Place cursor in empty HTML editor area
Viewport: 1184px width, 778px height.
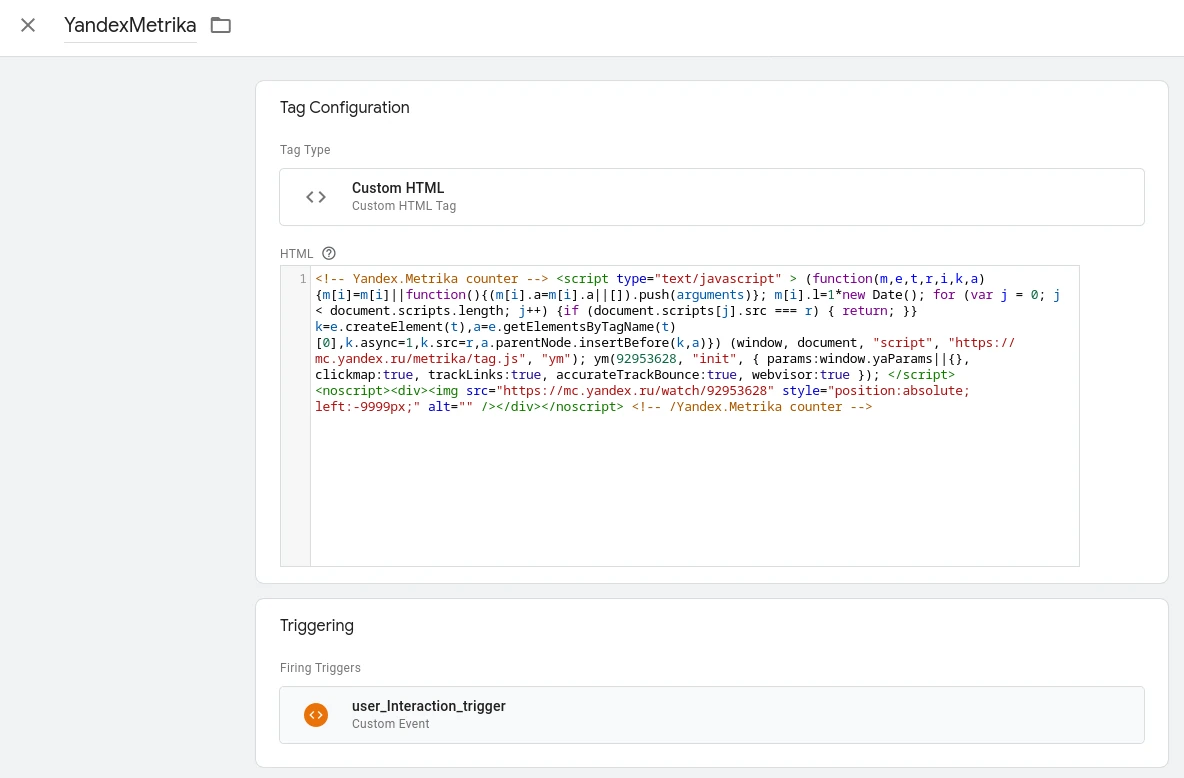coord(694,490)
